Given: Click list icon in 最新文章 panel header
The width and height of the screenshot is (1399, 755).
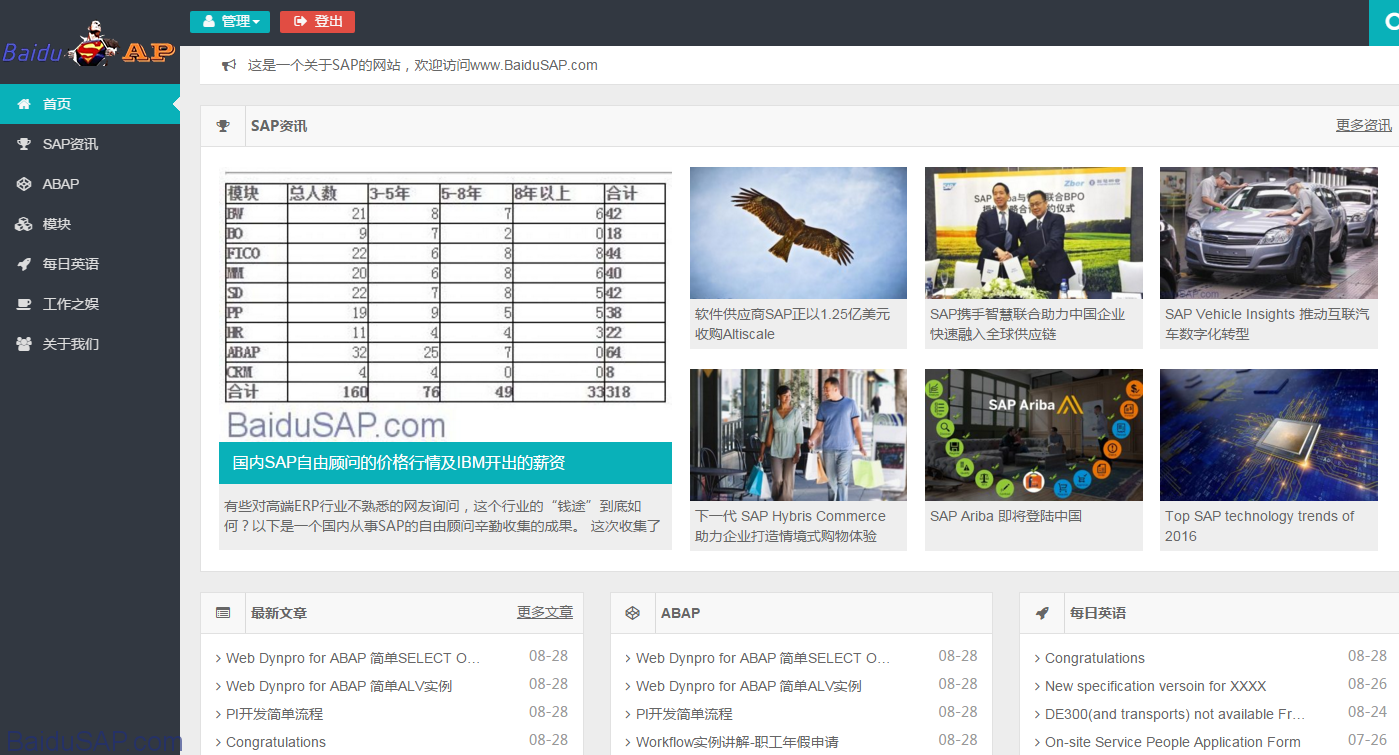Looking at the screenshot, I should click(223, 613).
